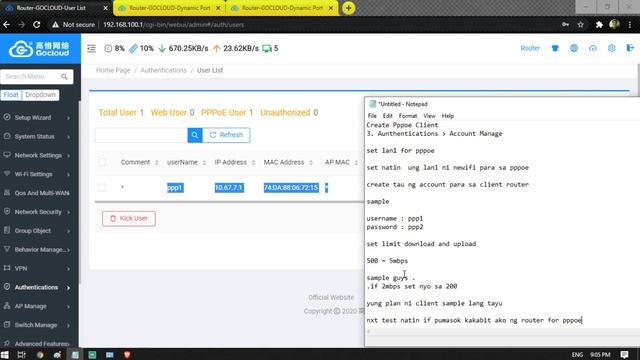The height and width of the screenshot is (360, 640).
Task: Open Notepad View menu
Action: [429, 116]
